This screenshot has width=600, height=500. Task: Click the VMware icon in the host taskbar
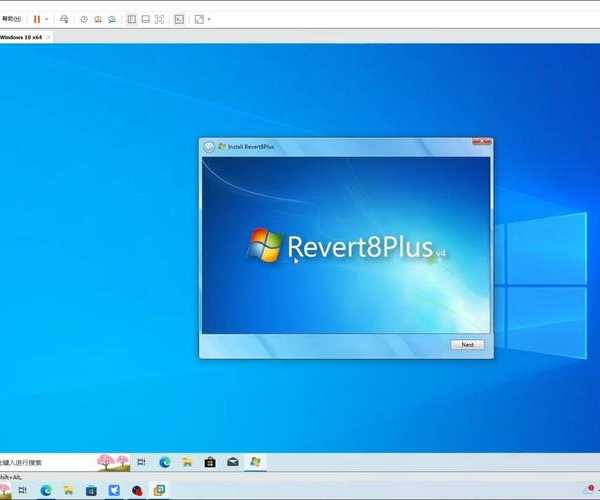coord(158,490)
